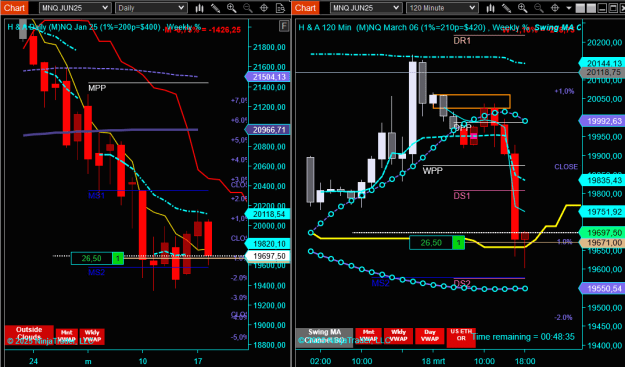Image resolution: width=625 pixels, height=367 pixels.
Task: Click the DR1 label on 120 Minute chart
Action: click(x=462, y=41)
